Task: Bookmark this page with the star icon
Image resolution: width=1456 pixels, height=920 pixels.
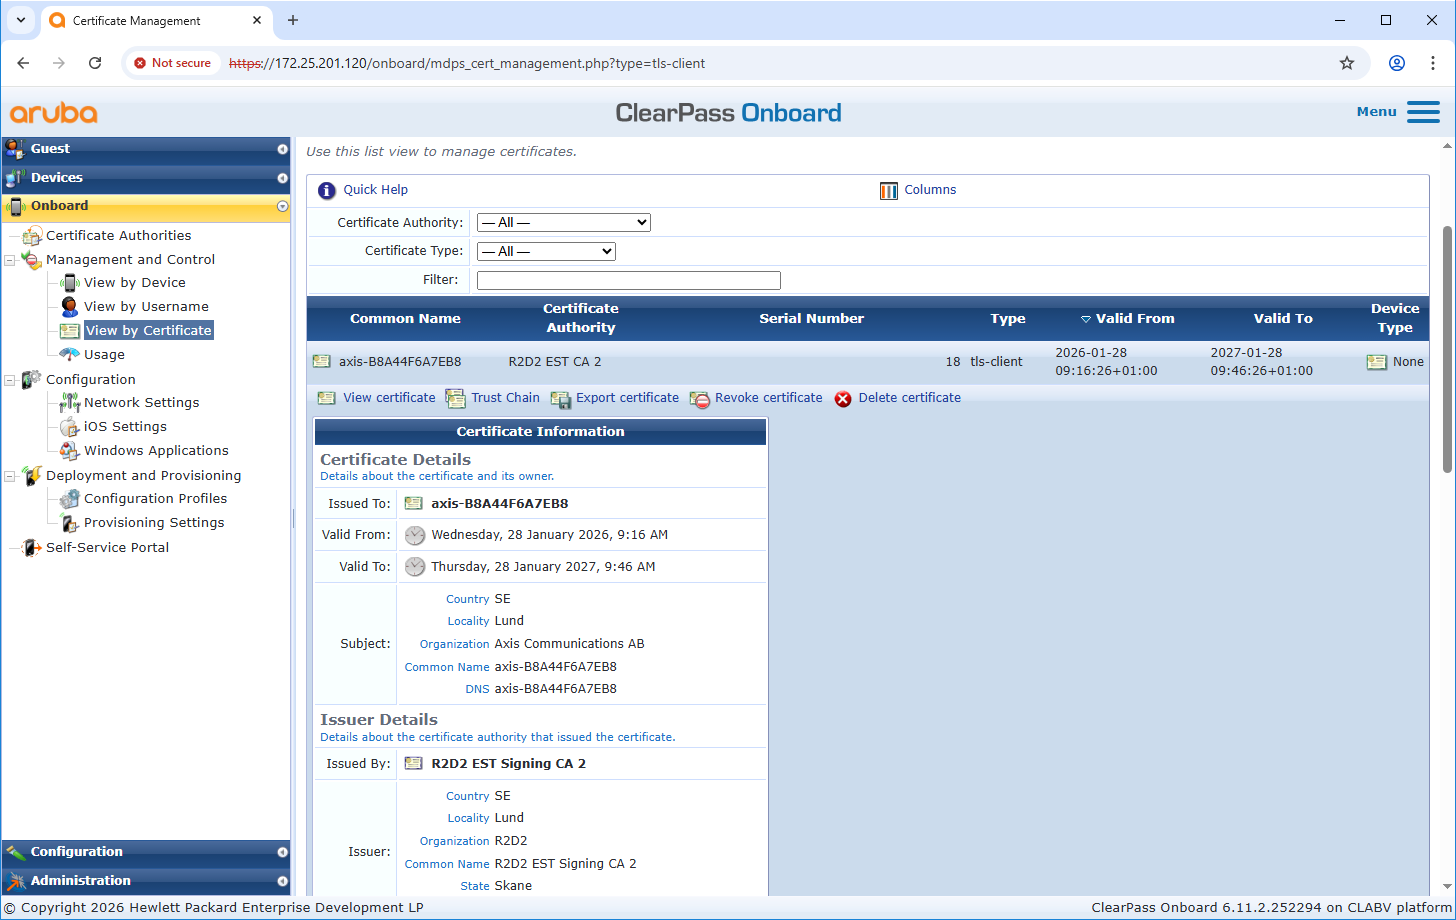Action: 1346,63
